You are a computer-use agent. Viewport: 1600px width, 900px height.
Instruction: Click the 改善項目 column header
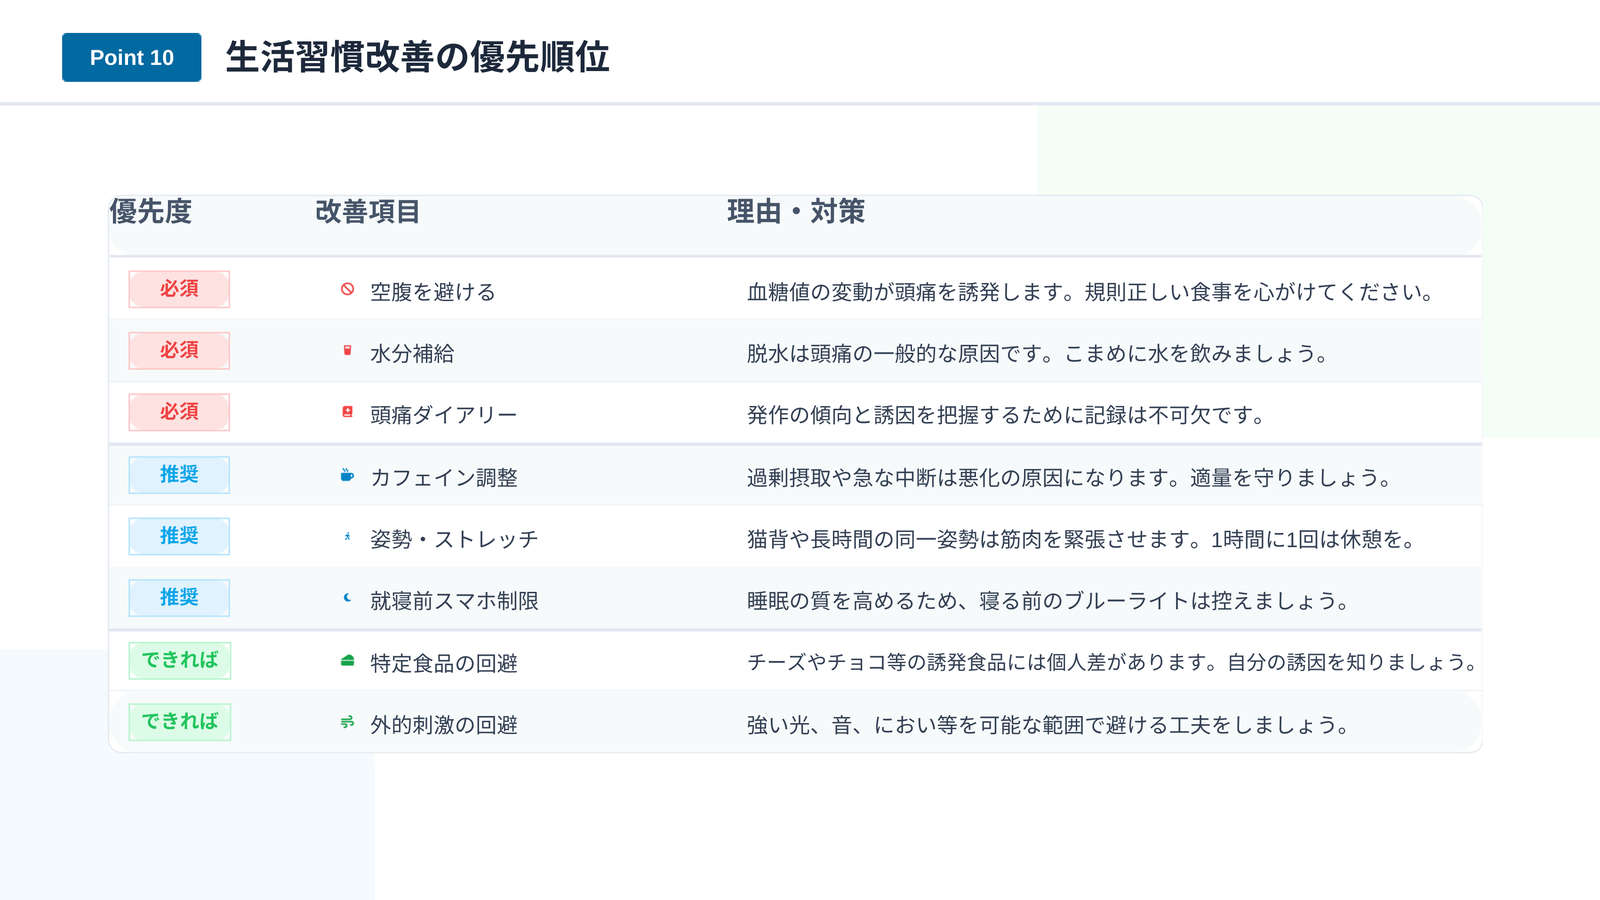[x=367, y=212]
